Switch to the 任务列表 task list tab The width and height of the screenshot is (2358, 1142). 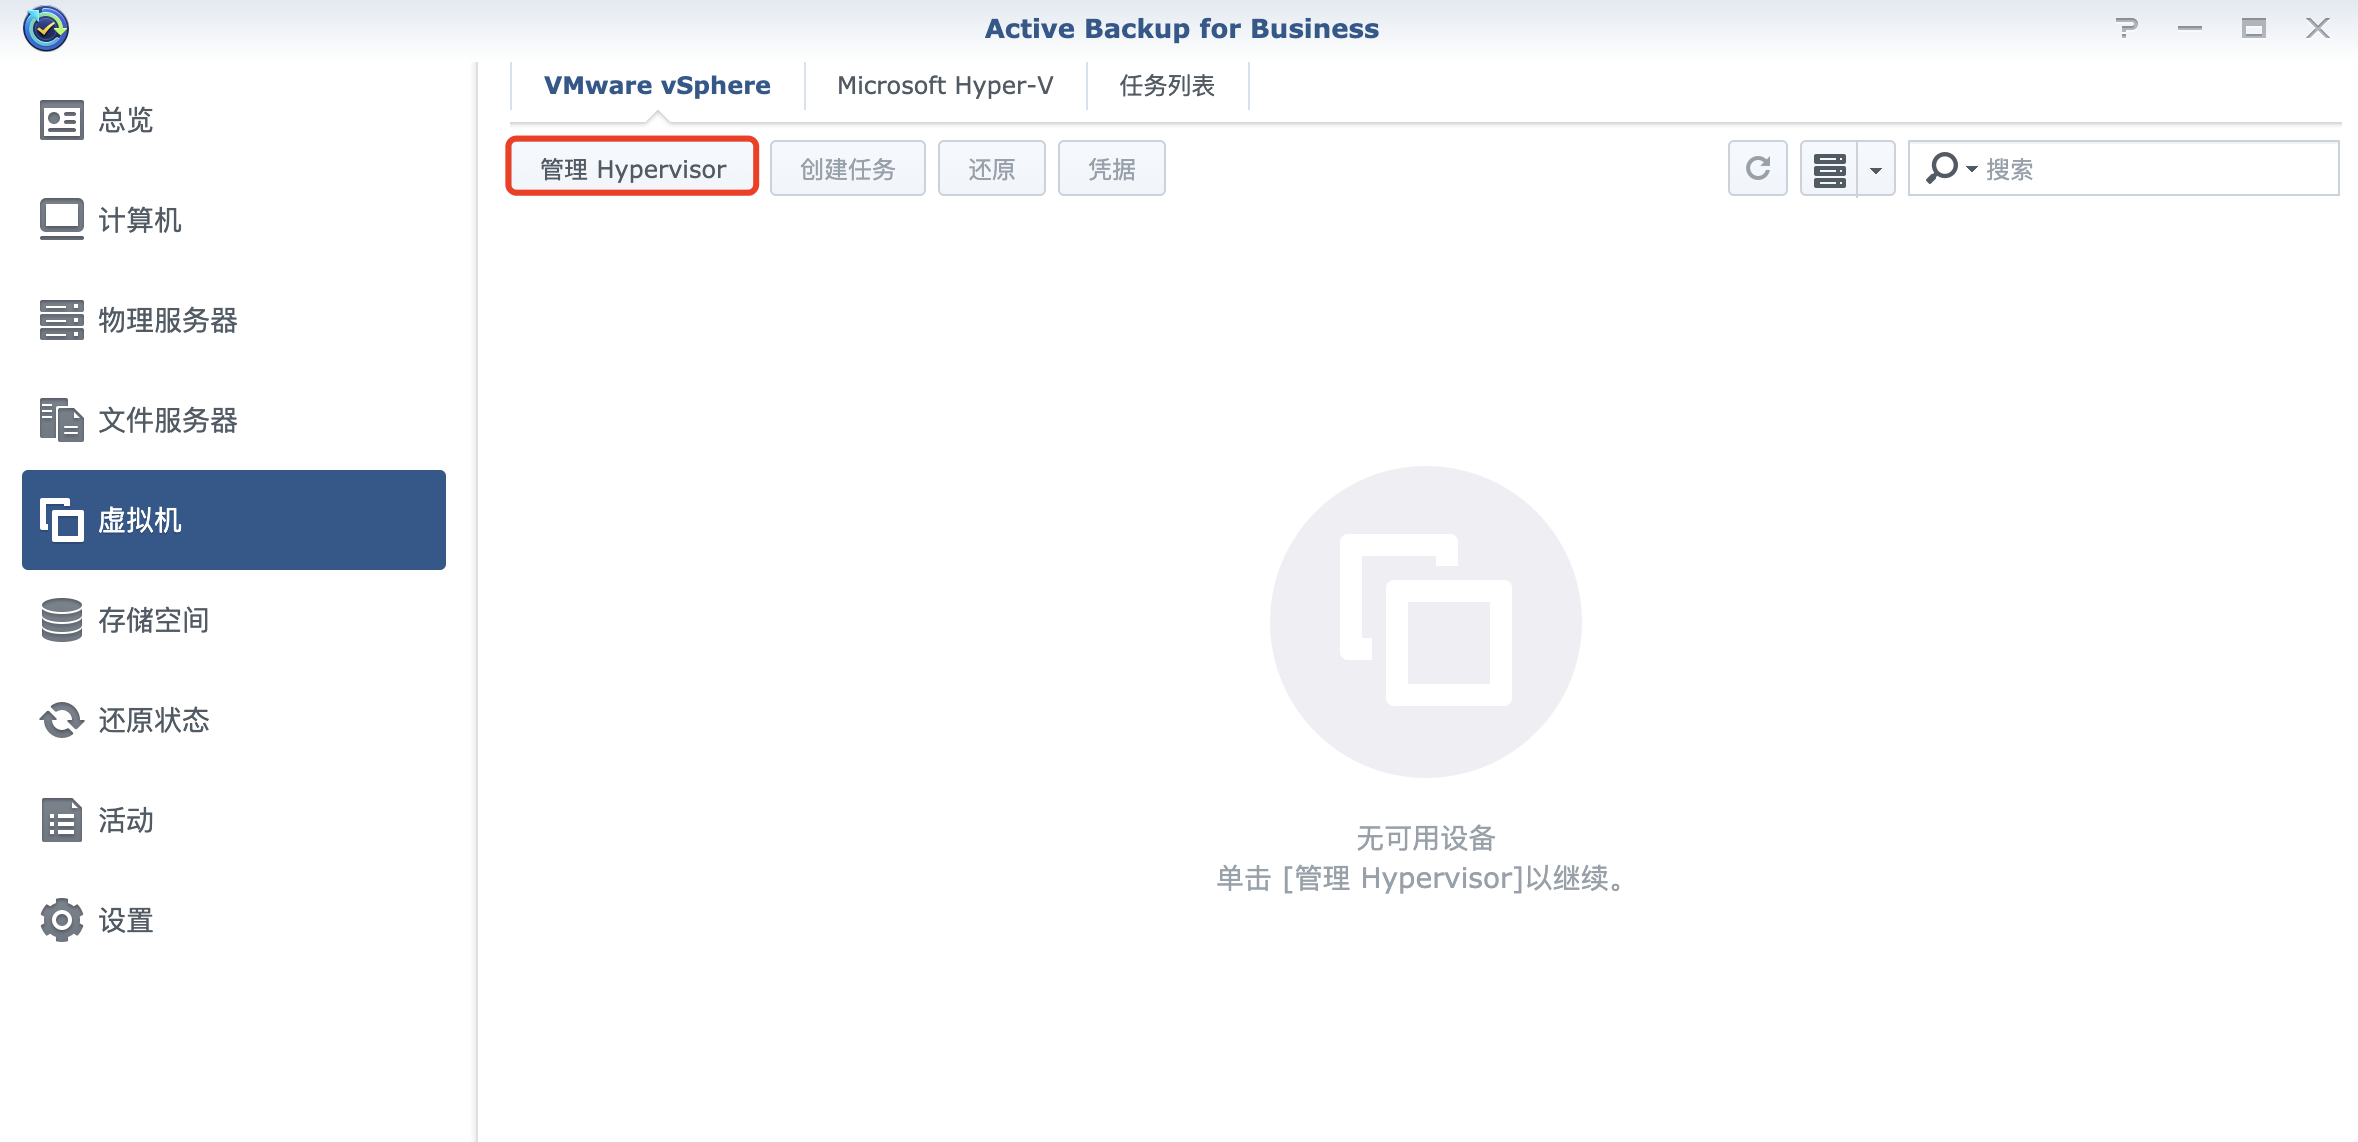click(x=1167, y=86)
